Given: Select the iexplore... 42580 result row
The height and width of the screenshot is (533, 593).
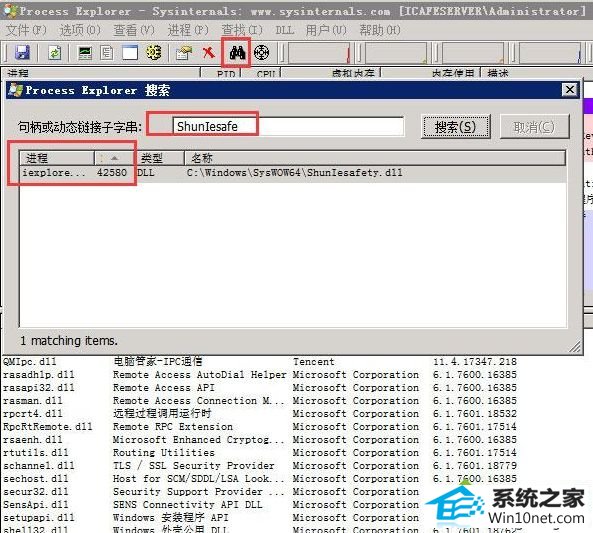Looking at the screenshot, I should pos(293,173).
